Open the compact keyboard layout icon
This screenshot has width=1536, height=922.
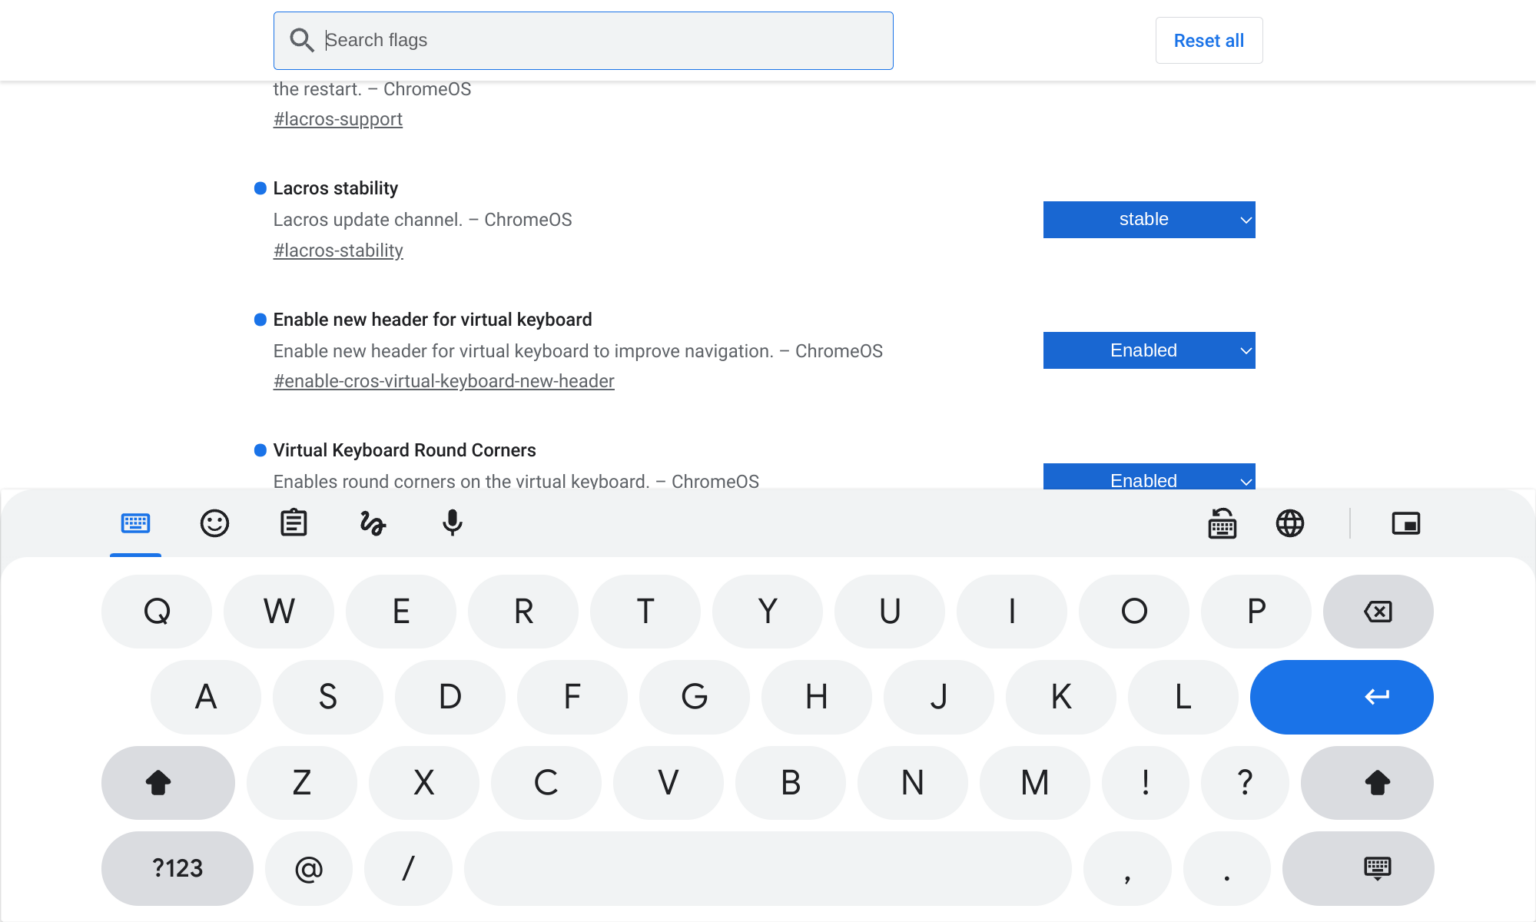pyautogui.click(x=1222, y=523)
